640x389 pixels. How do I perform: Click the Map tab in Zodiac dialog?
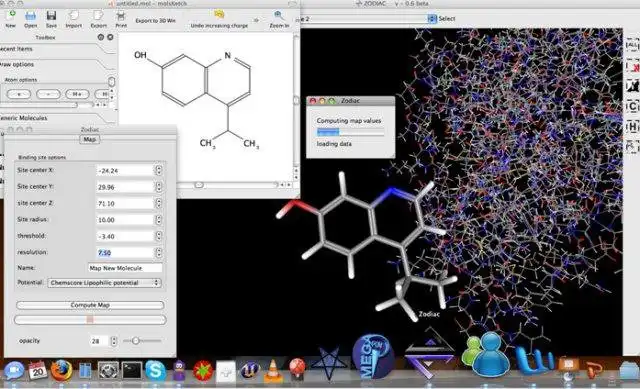click(x=89, y=140)
